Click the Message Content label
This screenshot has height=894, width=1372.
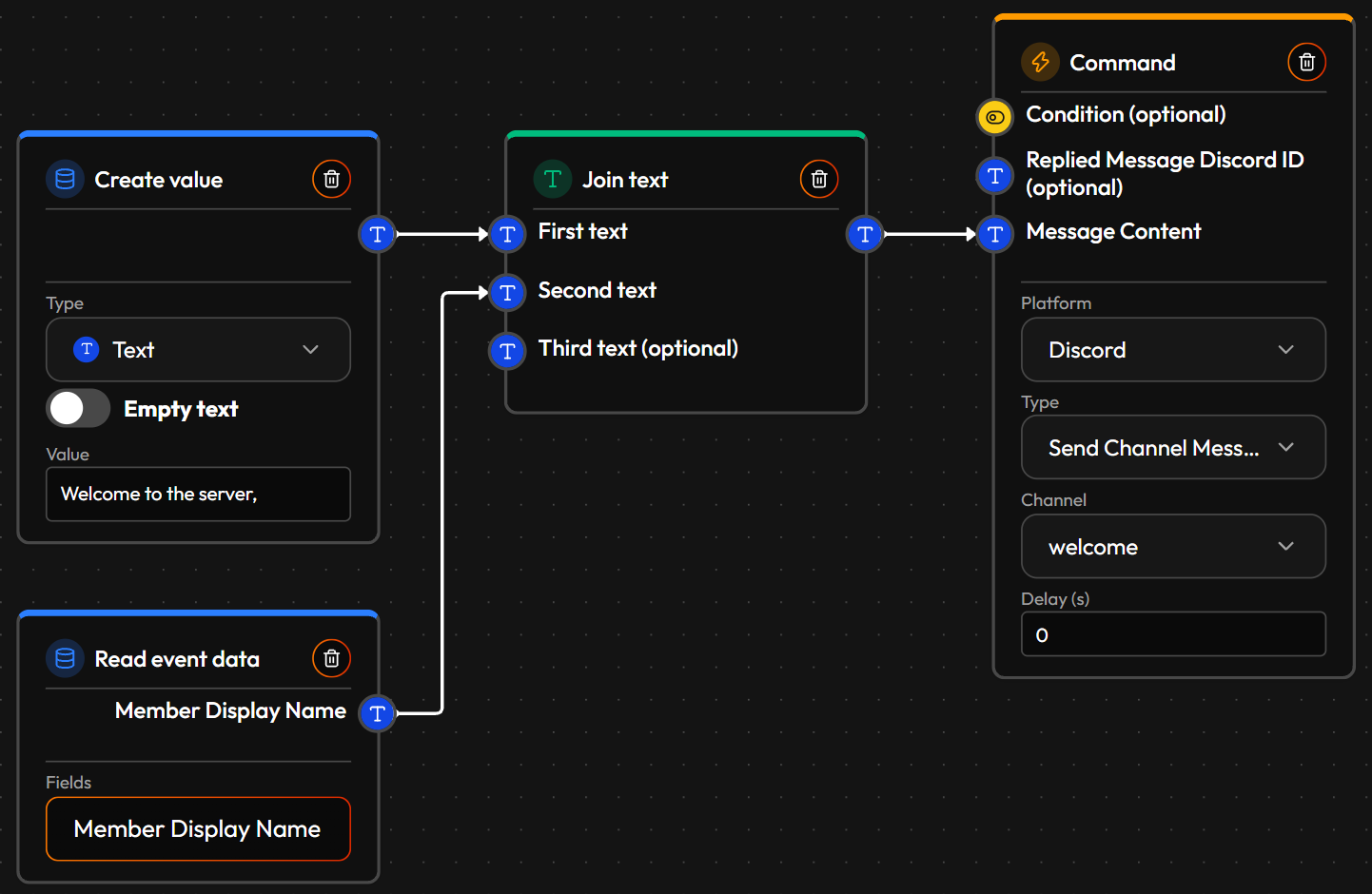(x=1114, y=231)
